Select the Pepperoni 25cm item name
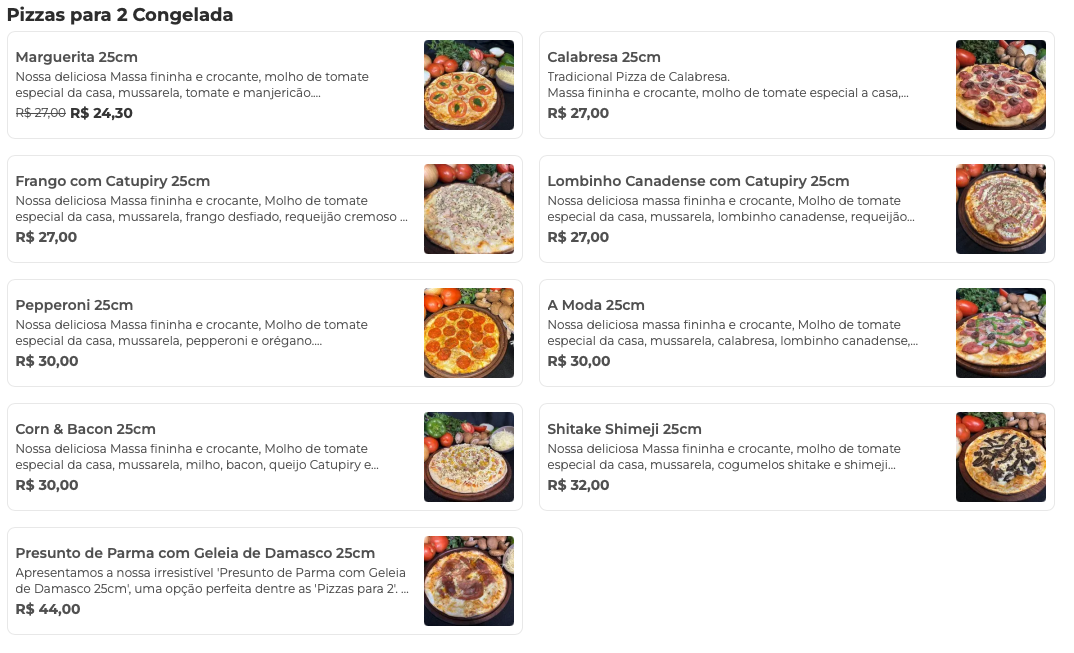 pos(74,305)
